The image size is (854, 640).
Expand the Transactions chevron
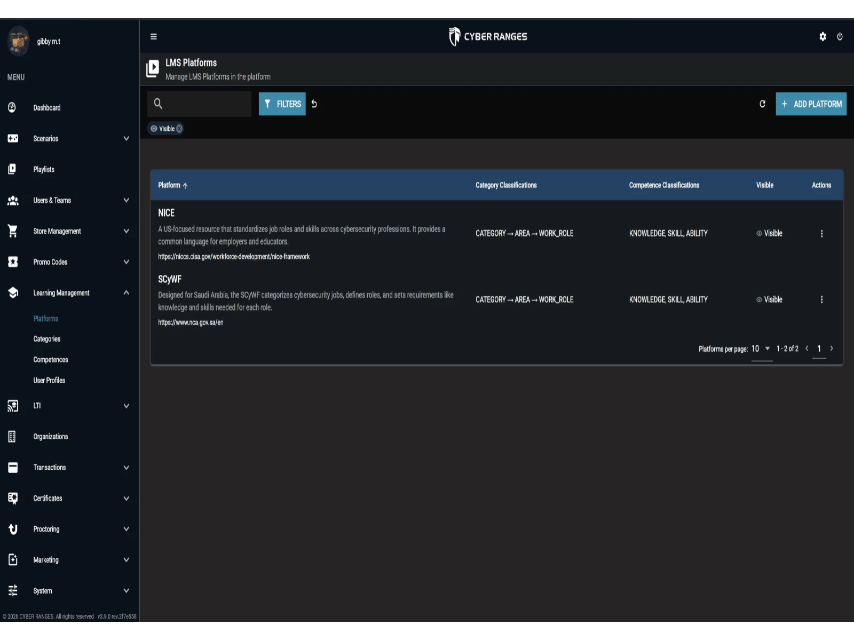tap(126, 467)
